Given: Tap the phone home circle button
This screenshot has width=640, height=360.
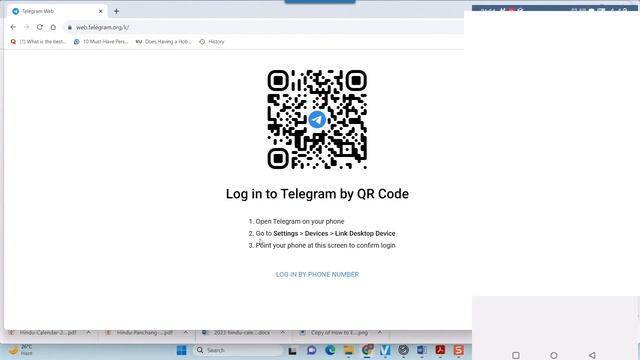Looking at the screenshot, I should (x=554, y=355).
